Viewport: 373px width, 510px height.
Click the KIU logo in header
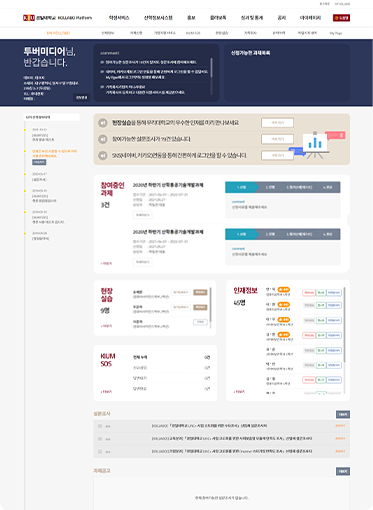[x=29, y=18]
